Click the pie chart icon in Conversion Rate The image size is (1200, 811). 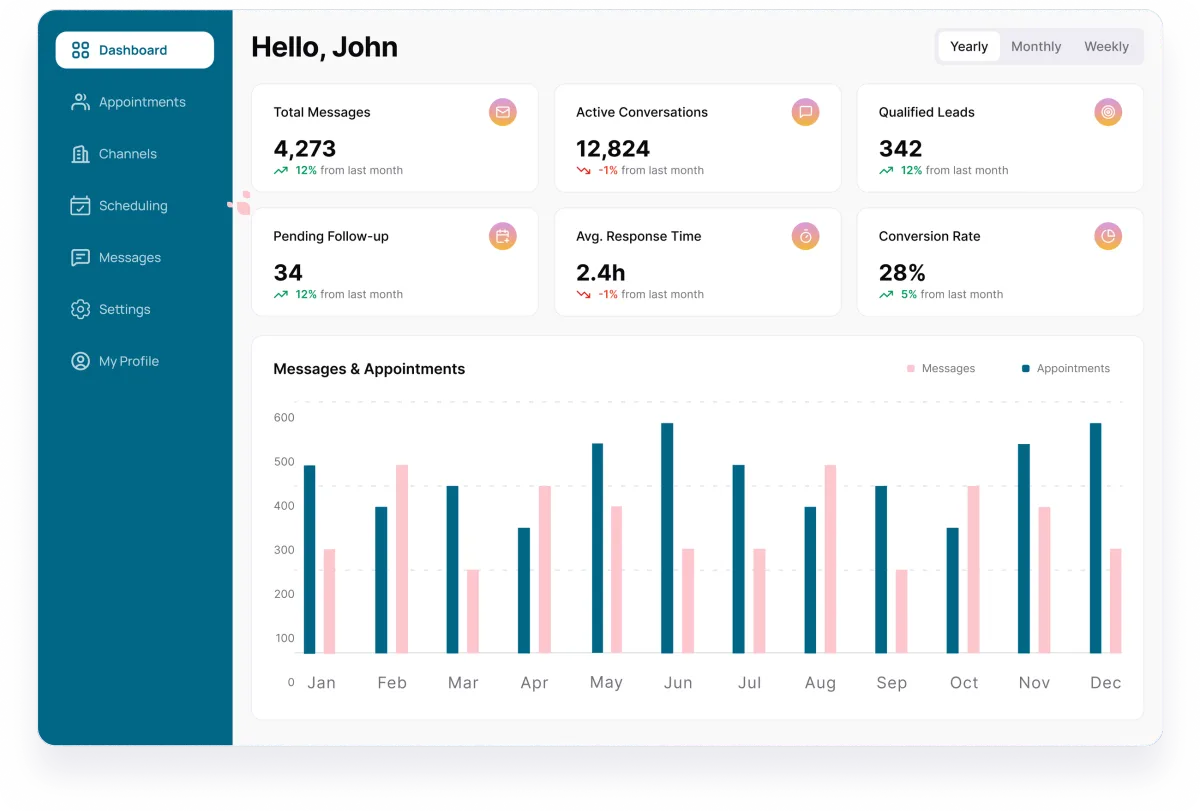click(x=1108, y=236)
